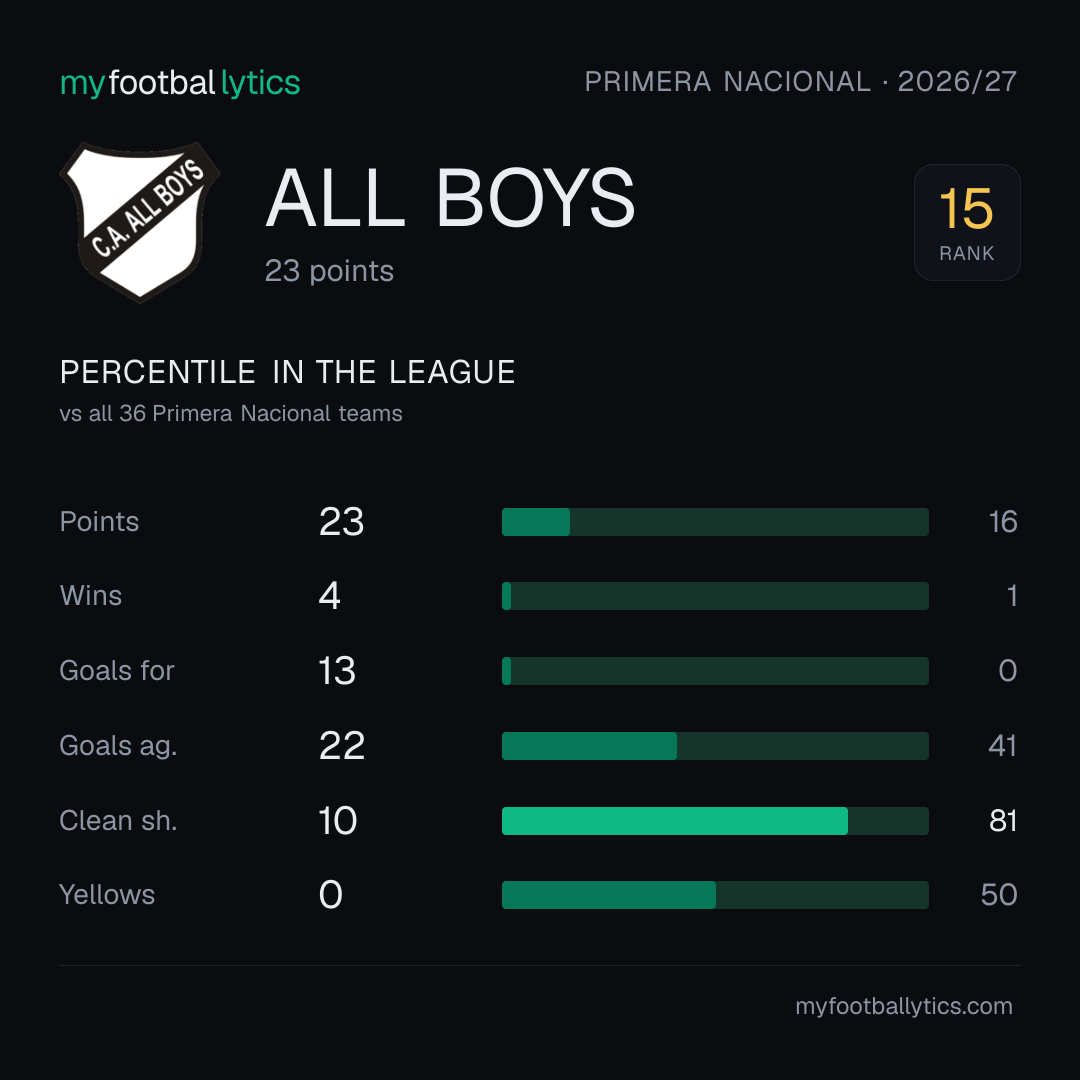Select the yellow rank 15 badge
1080x1080 pixels.
(966, 222)
